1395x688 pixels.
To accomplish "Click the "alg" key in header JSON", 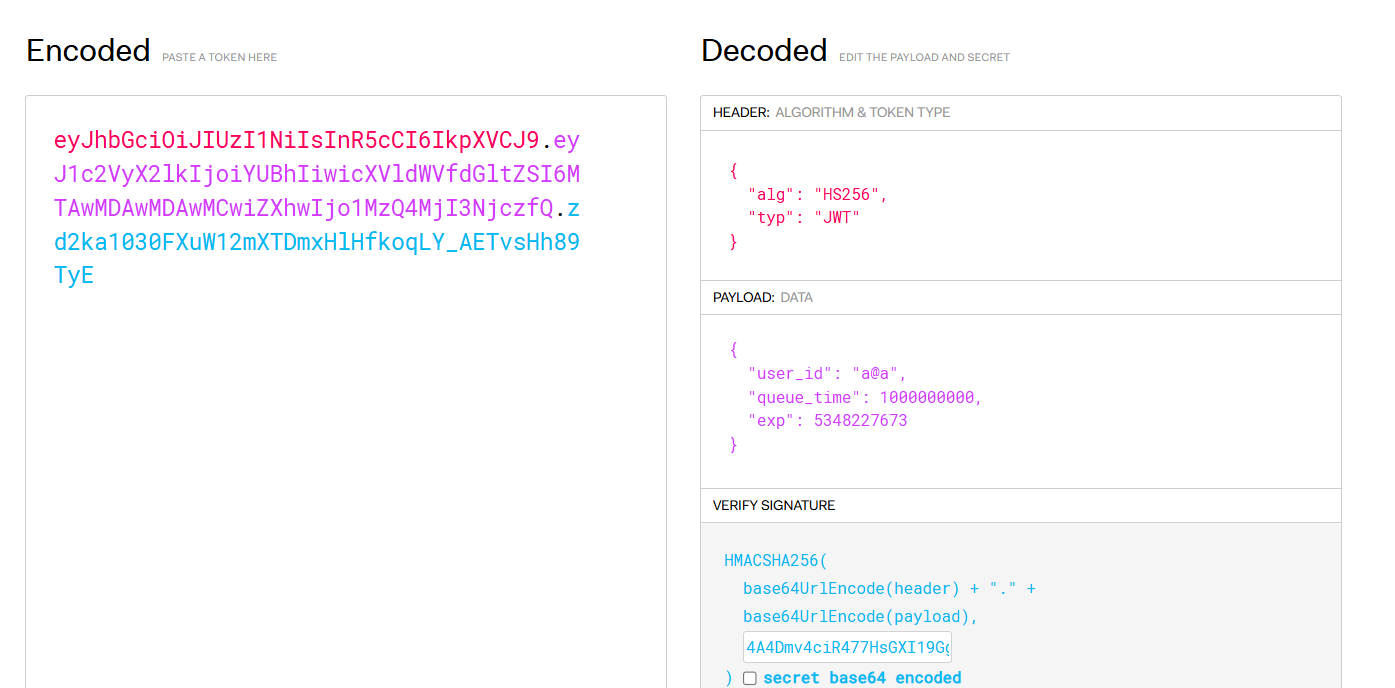I will click(772, 194).
